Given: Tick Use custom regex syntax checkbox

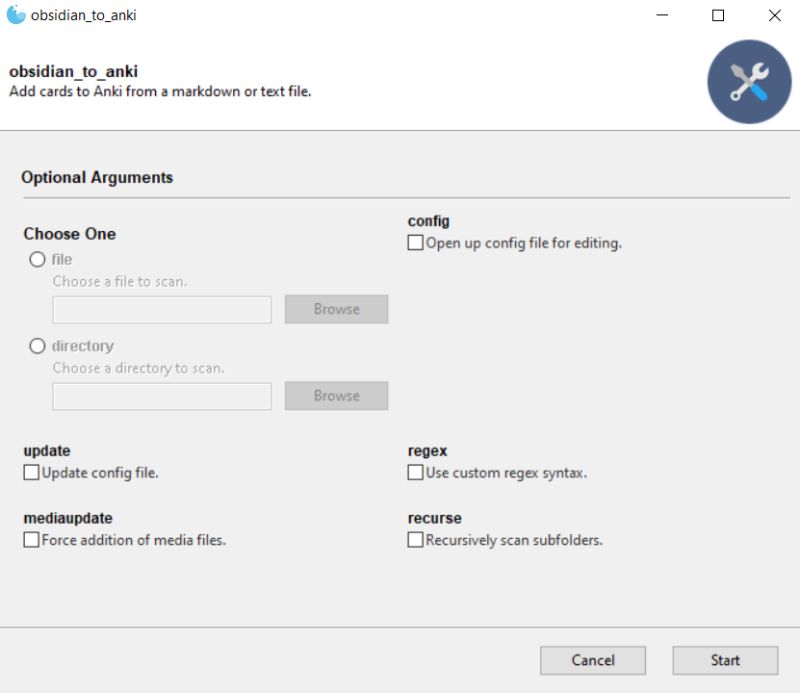Looking at the screenshot, I should (415, 472).
